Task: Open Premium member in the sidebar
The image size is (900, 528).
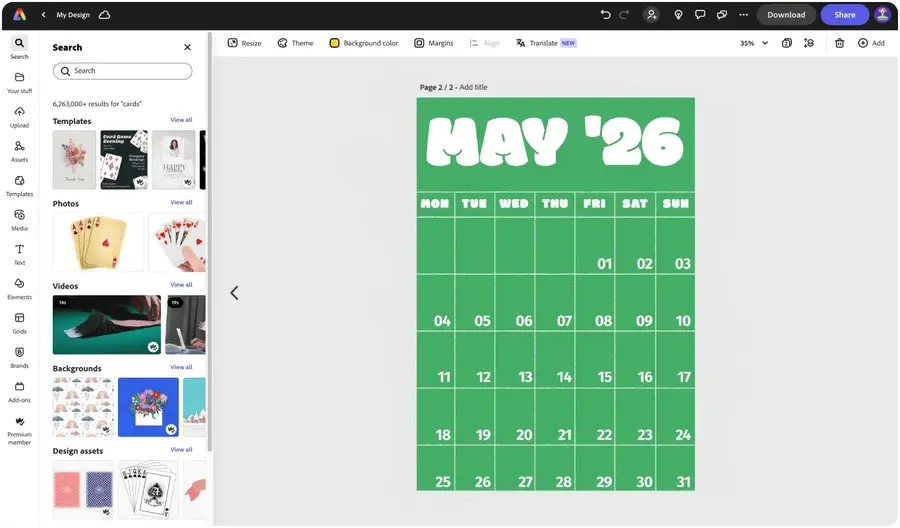Action: 20,430
